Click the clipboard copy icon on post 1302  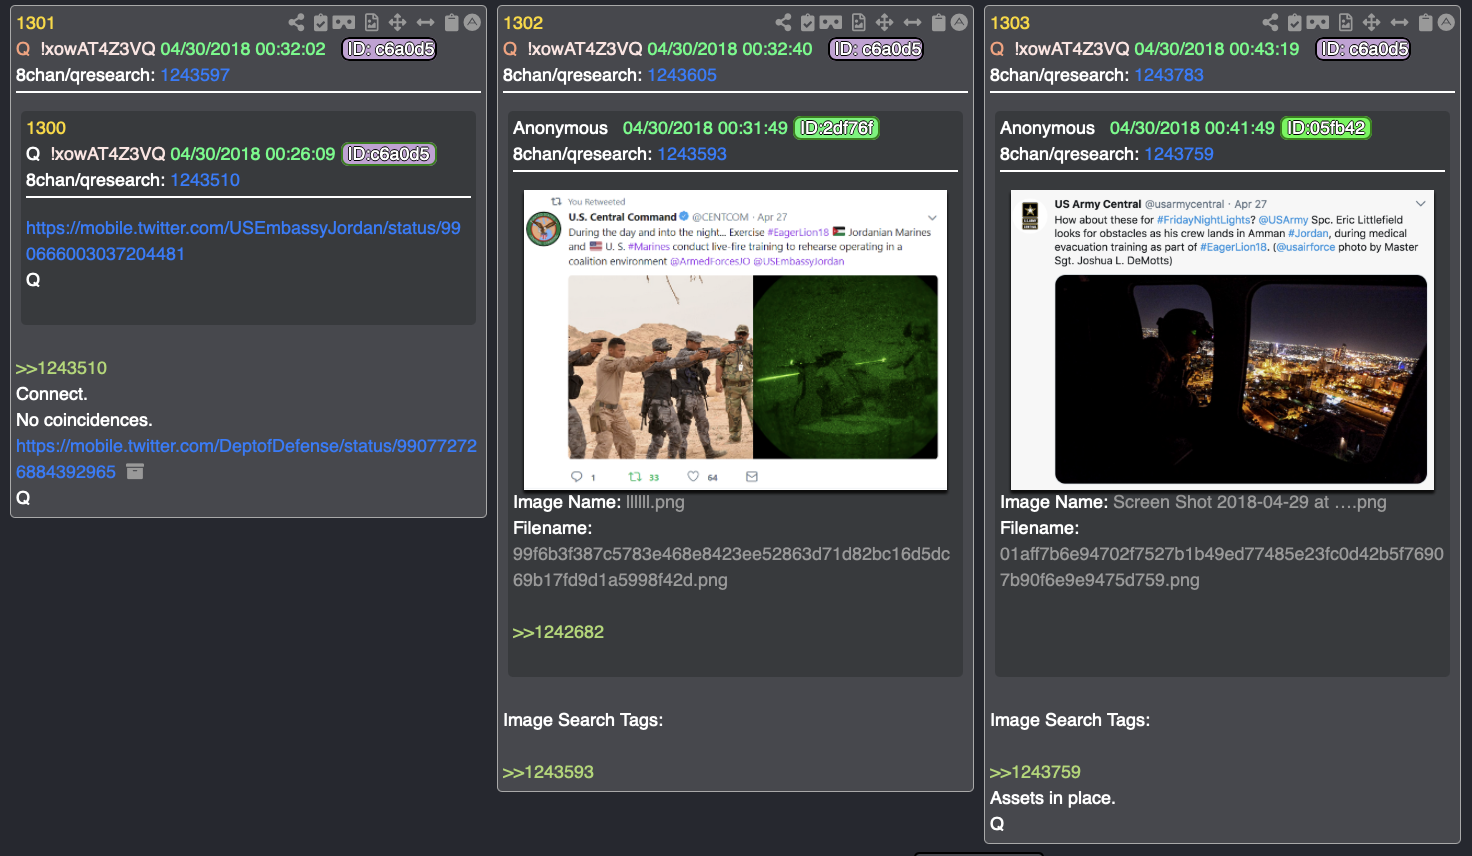938,22
